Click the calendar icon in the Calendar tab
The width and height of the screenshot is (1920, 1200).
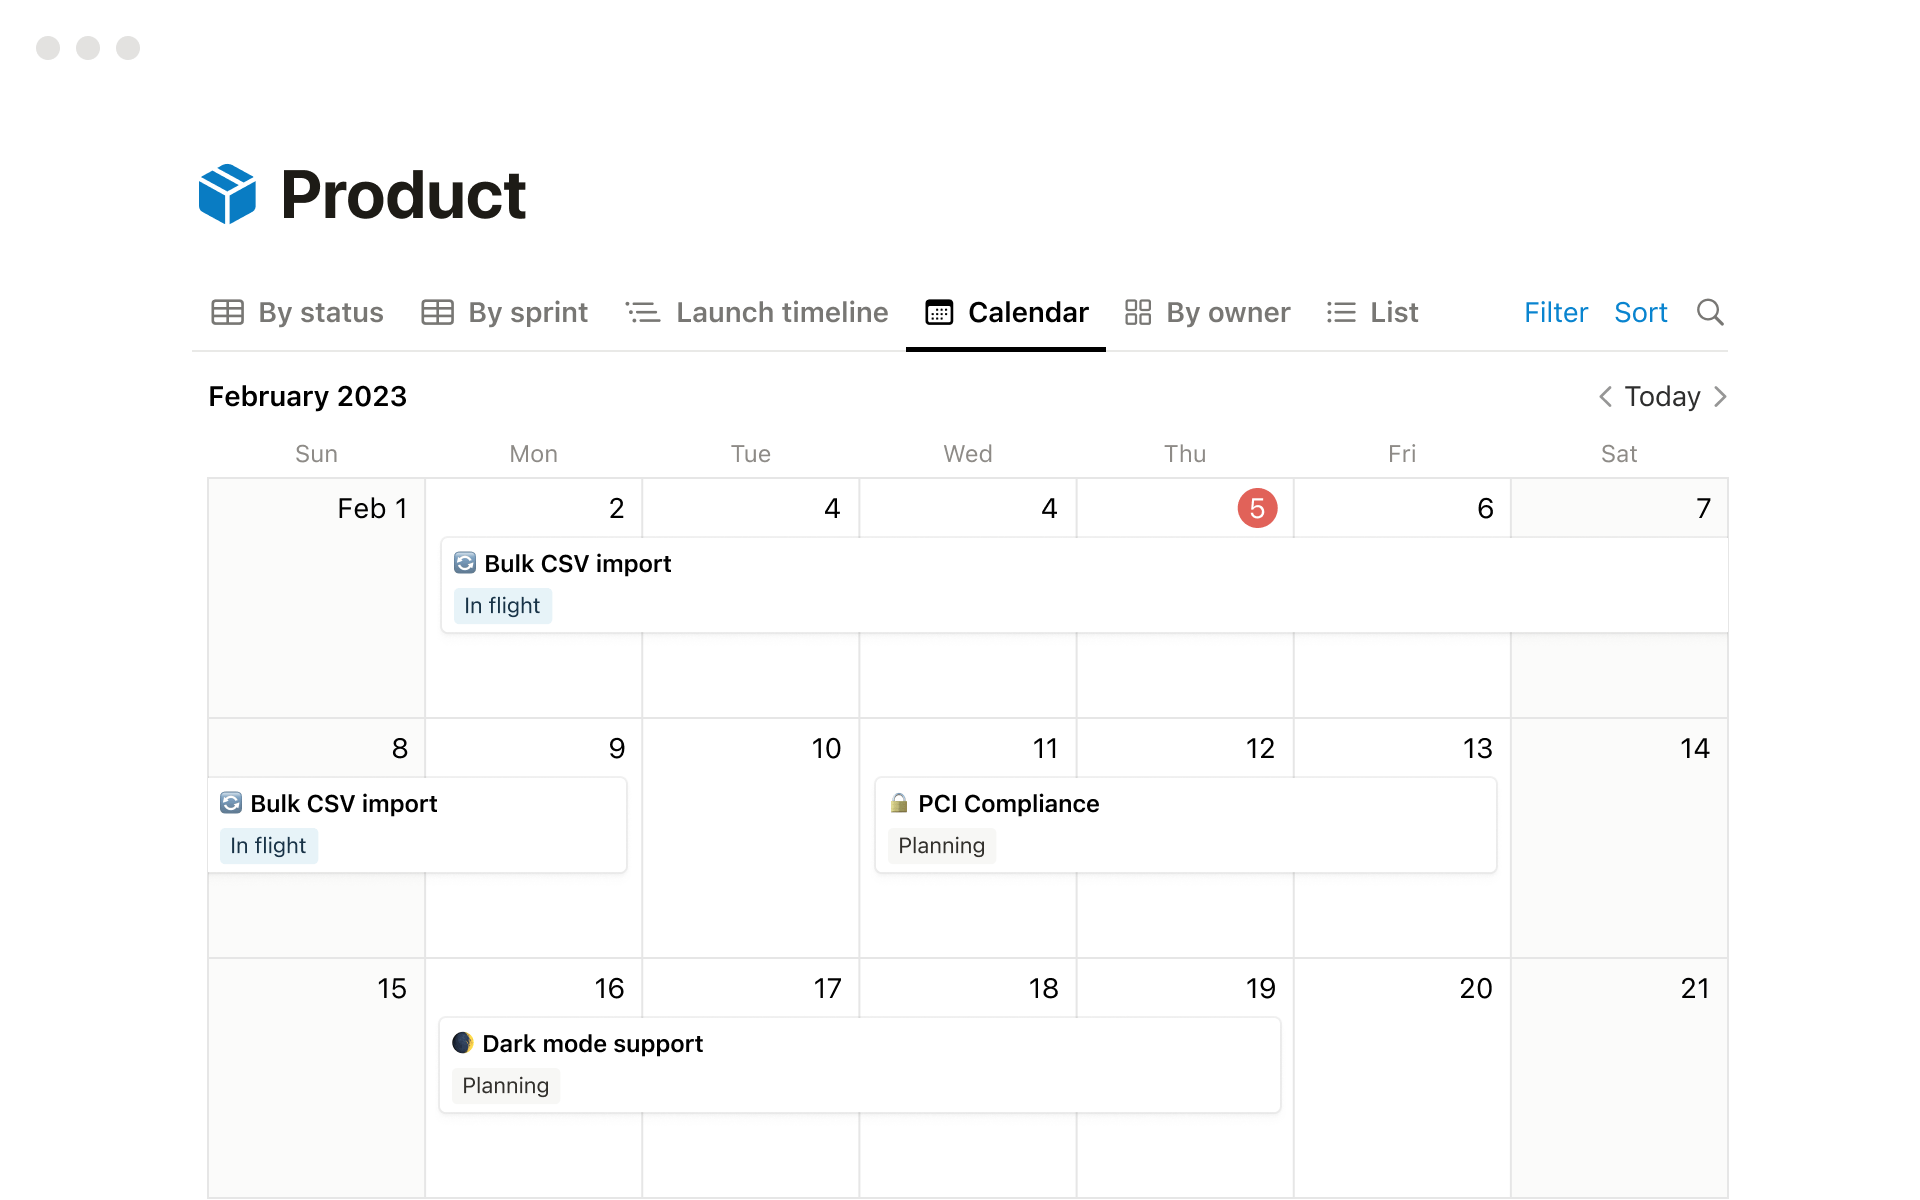[939, 313]
